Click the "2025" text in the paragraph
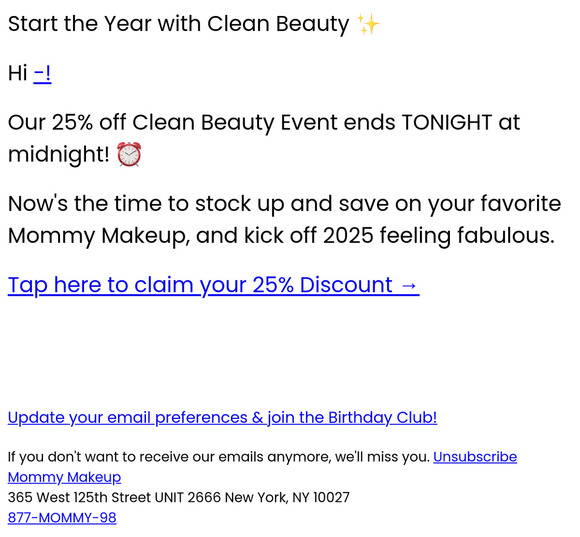 [x=348, y=236]
